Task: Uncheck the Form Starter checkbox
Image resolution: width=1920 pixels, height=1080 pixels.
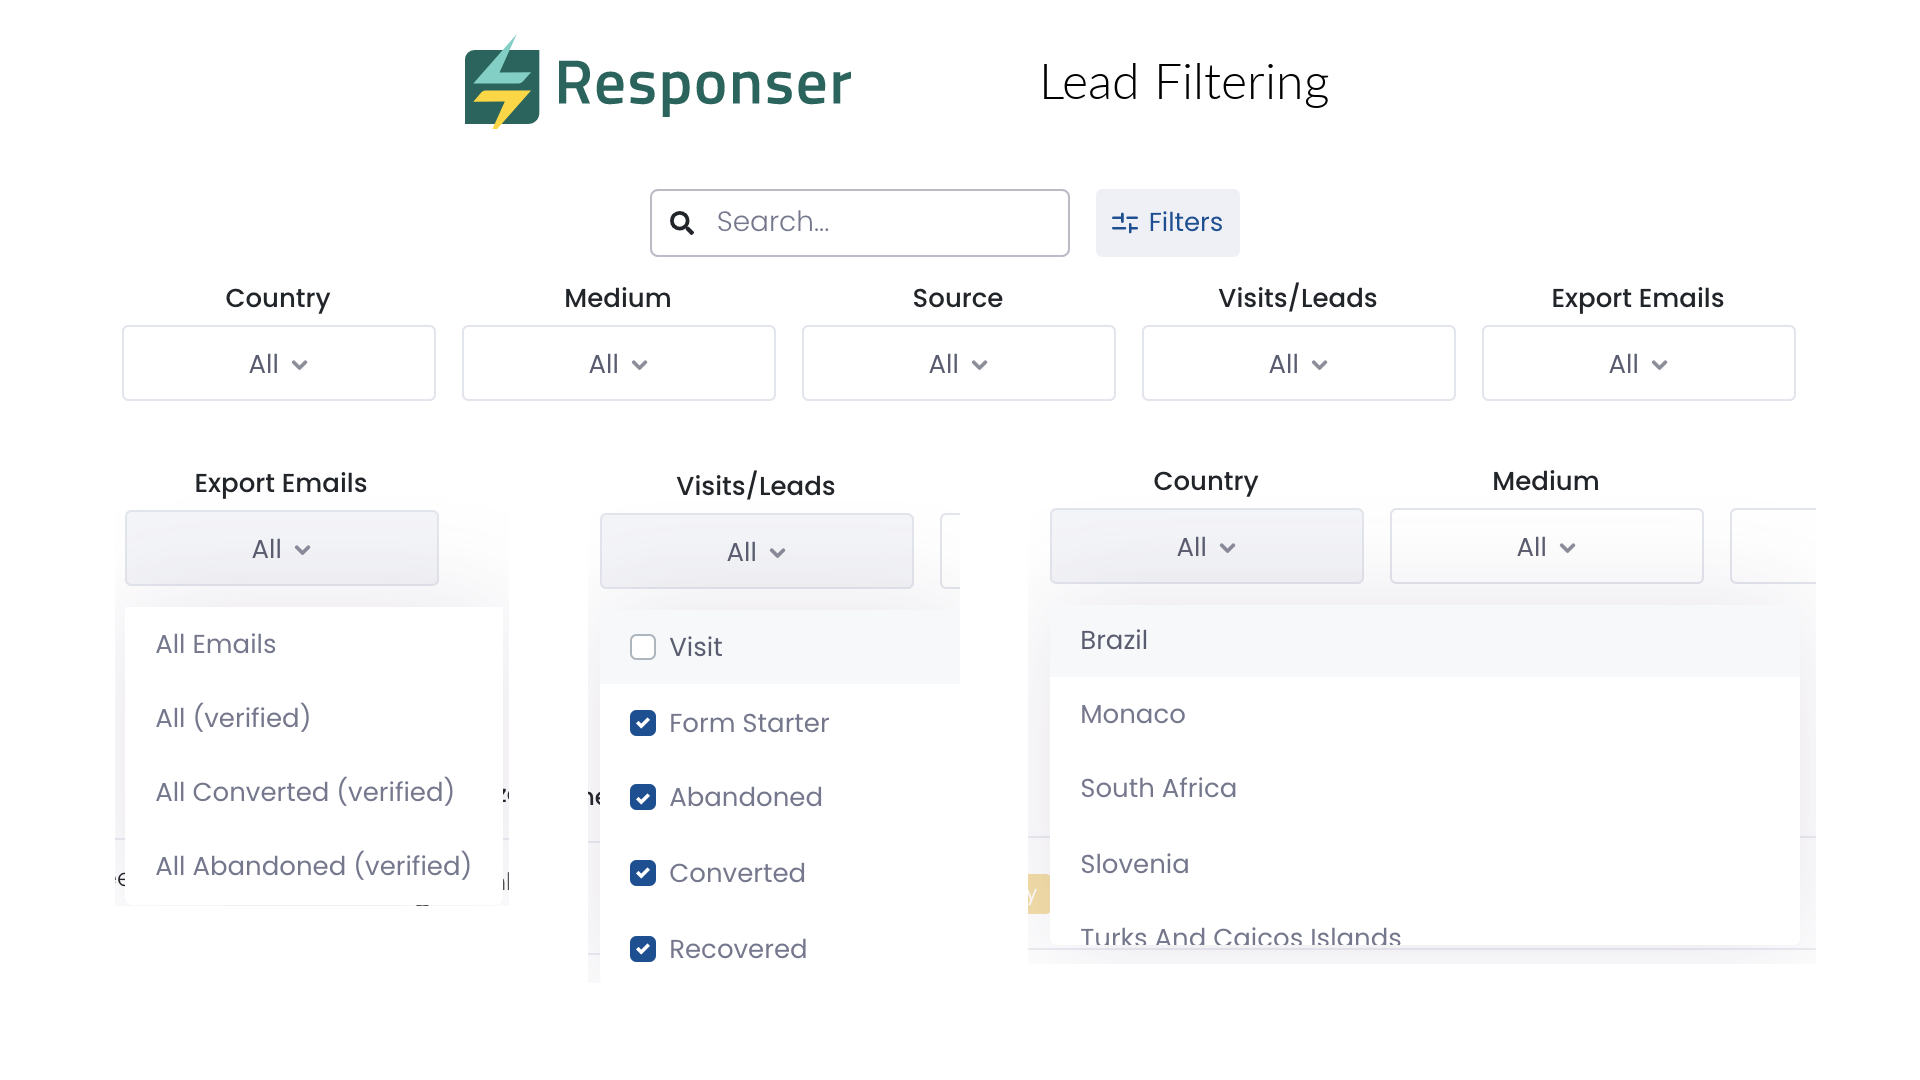Action: click(x=643, y=723)
